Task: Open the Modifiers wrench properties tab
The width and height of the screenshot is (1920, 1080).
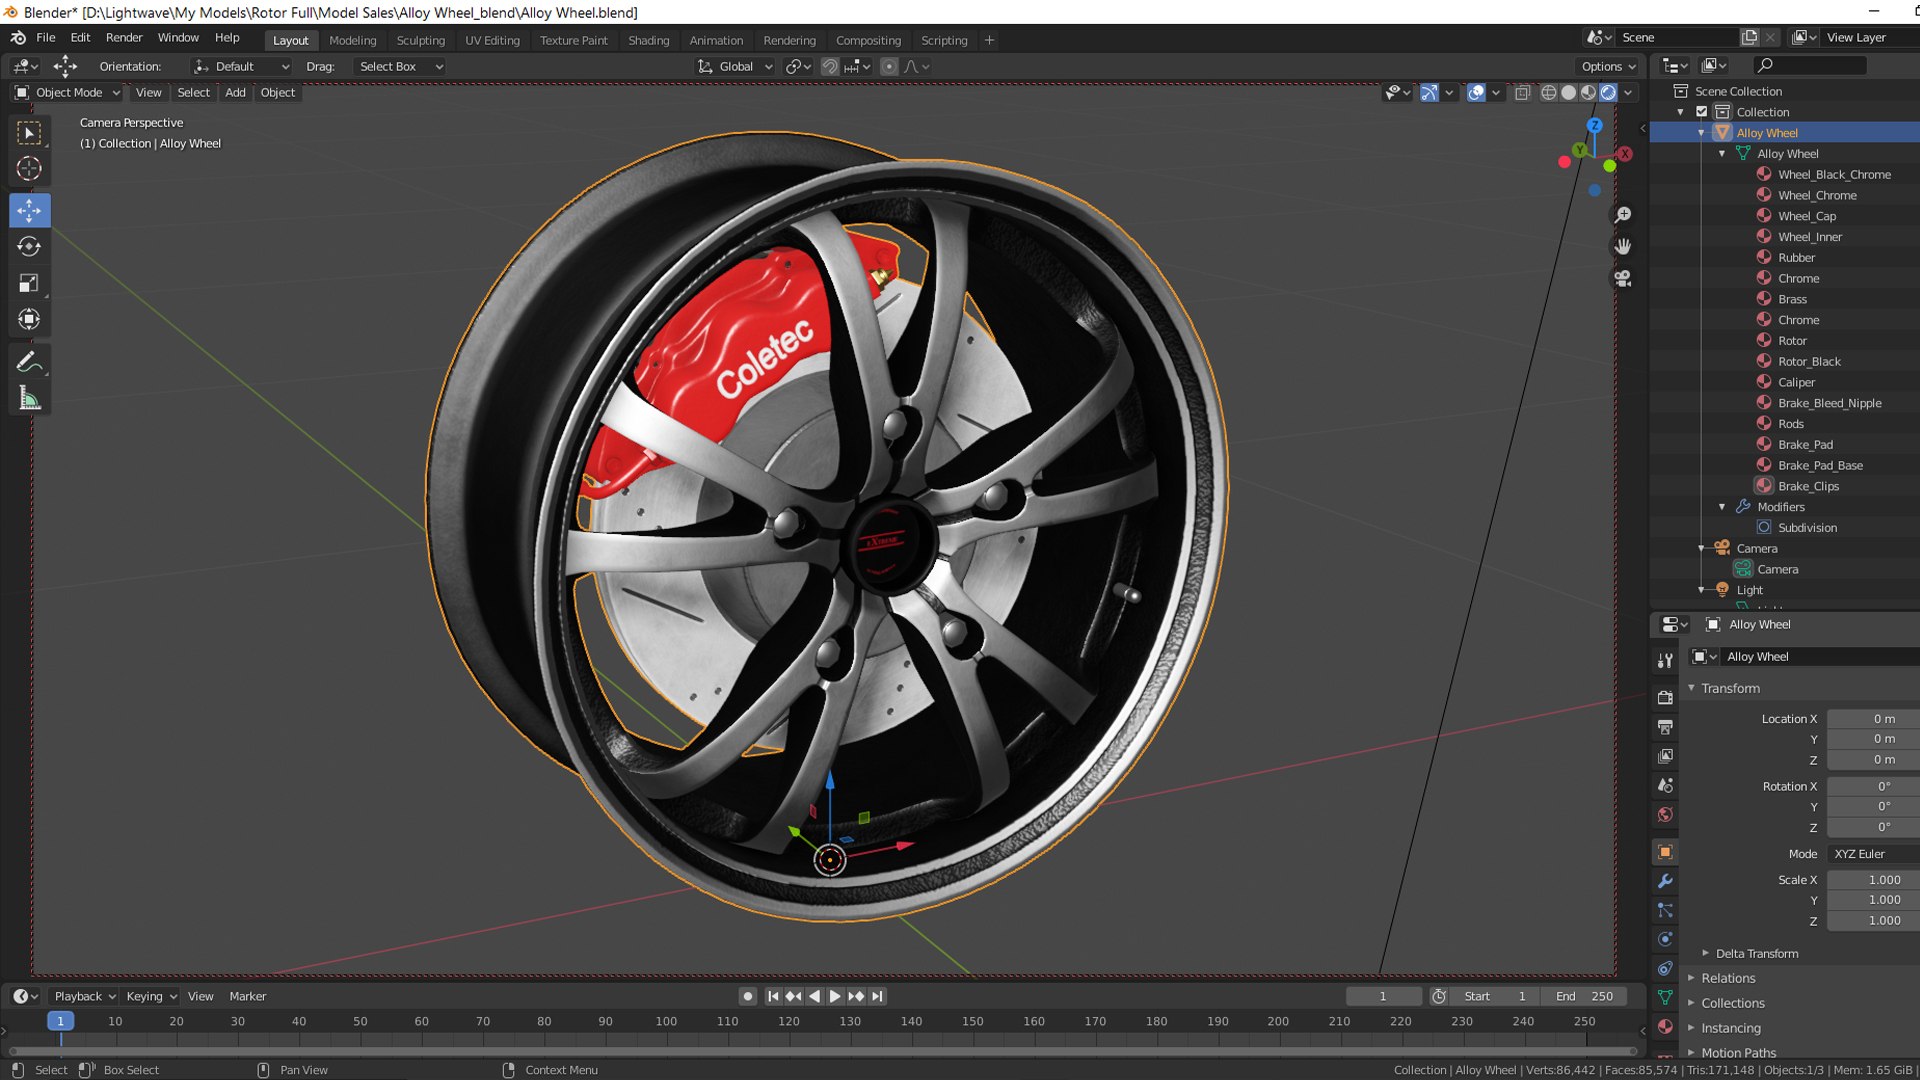Action: pyautogui.click(x=1665, y=881)
